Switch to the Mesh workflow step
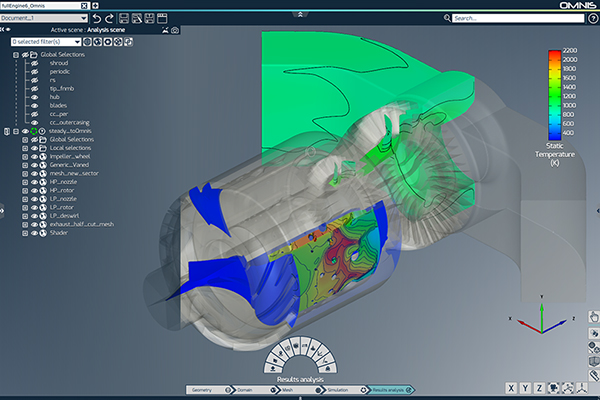 point(299,390)
